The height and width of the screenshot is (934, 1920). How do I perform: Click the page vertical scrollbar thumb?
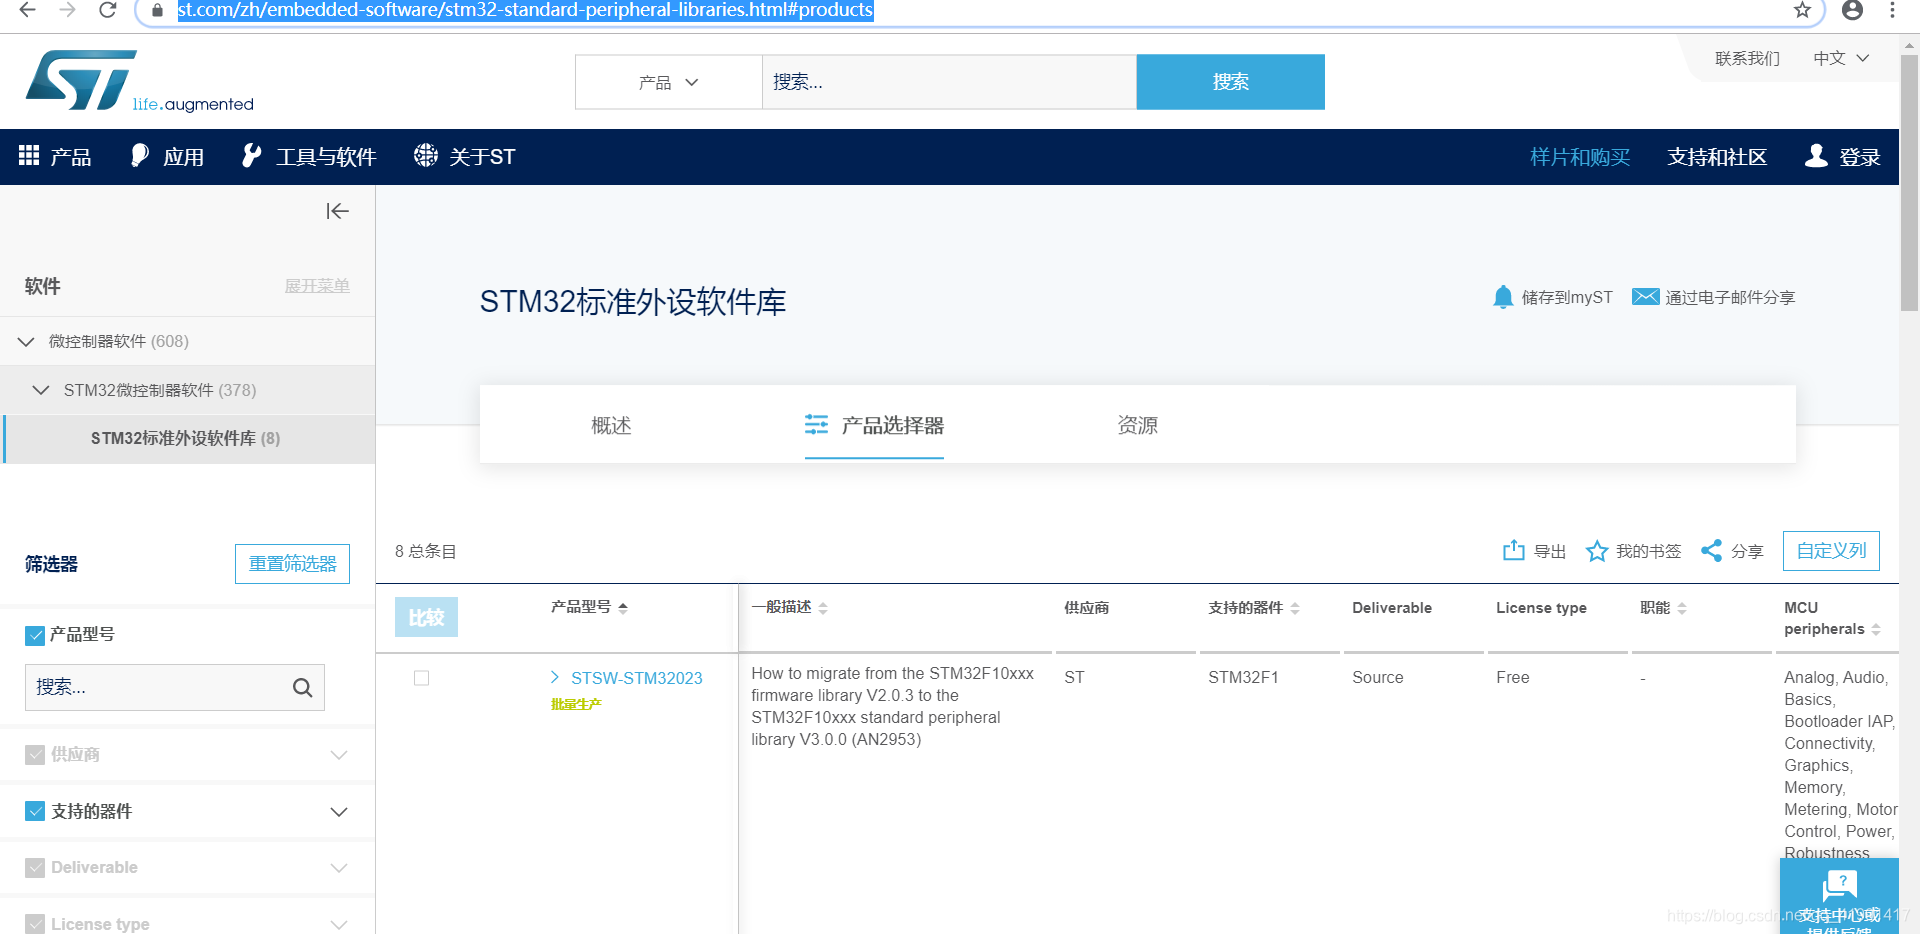click(x=1909, y=182)
